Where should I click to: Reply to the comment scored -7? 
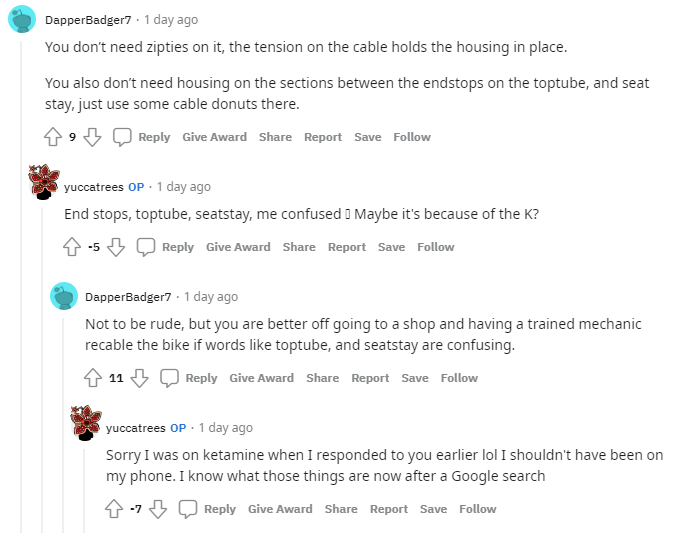(209, 509)
